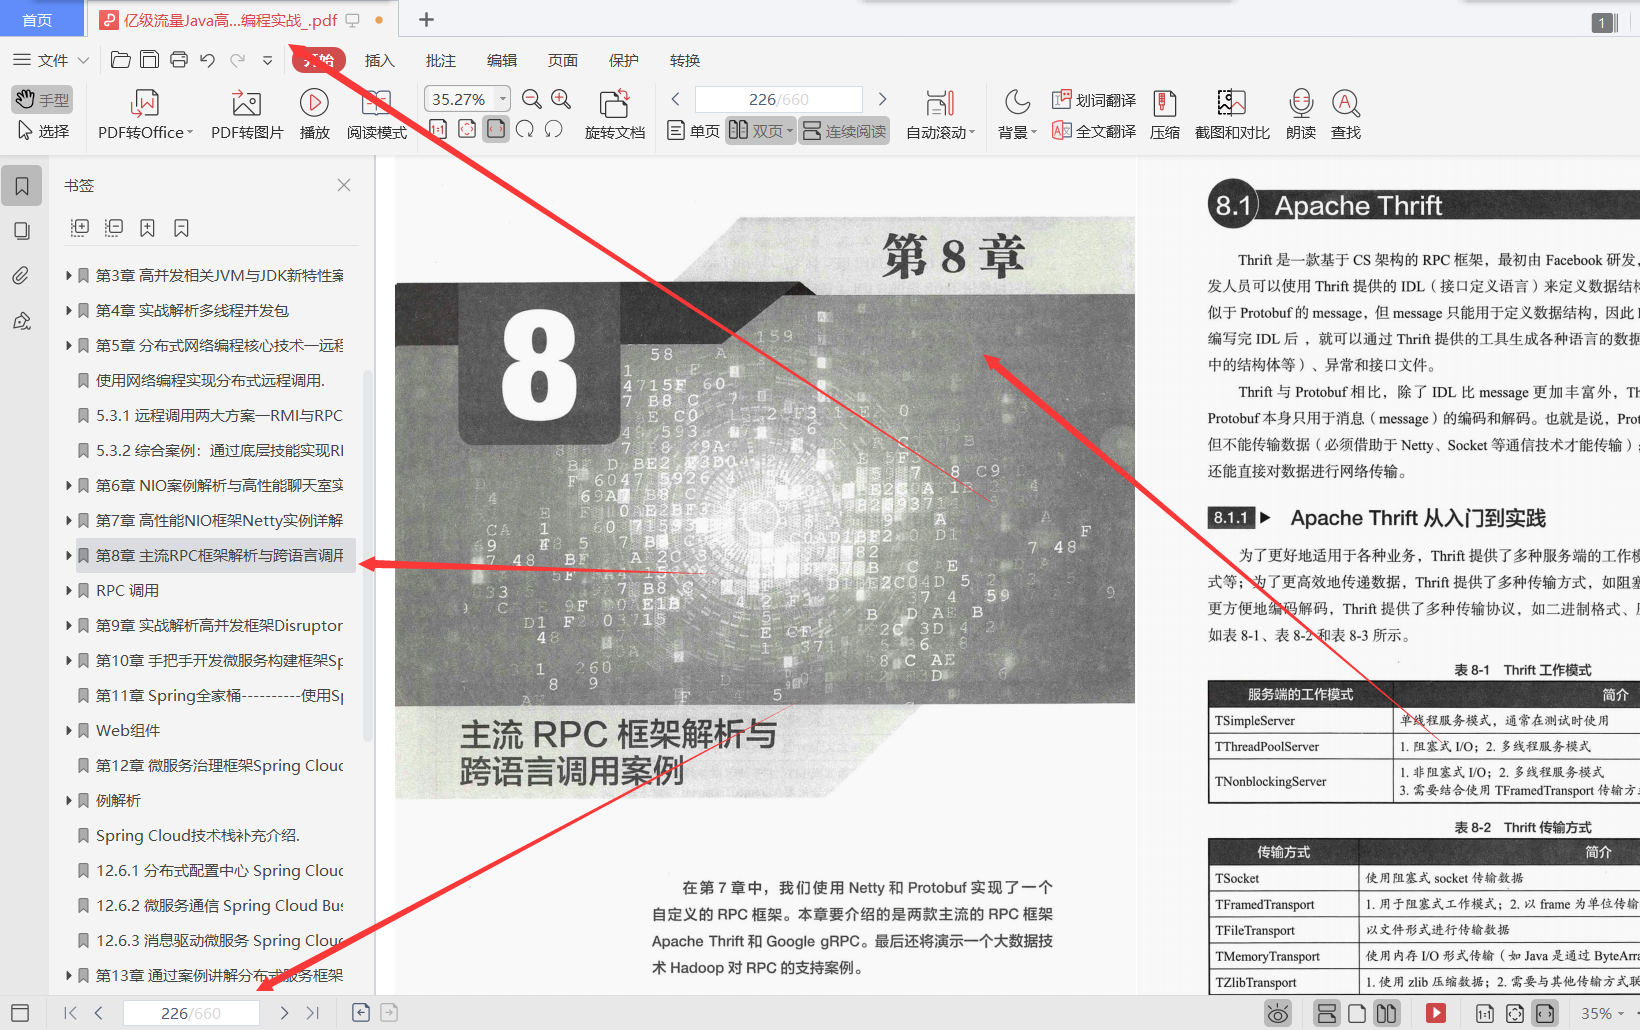Rotate view counterclockwise icon
Viewport: 1640px width, 1030px height.
coord(554,129)
